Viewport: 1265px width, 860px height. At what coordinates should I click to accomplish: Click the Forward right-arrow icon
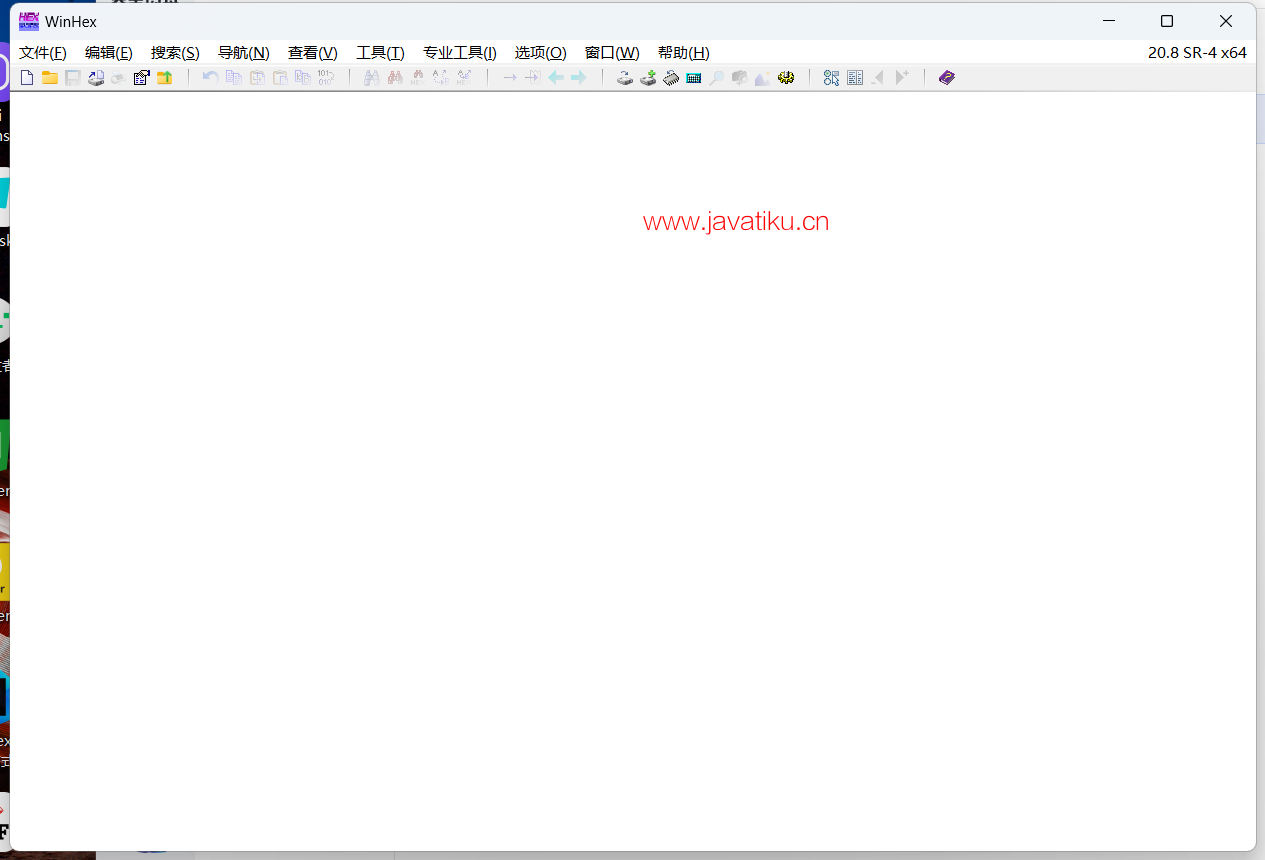tap(579, 77)
